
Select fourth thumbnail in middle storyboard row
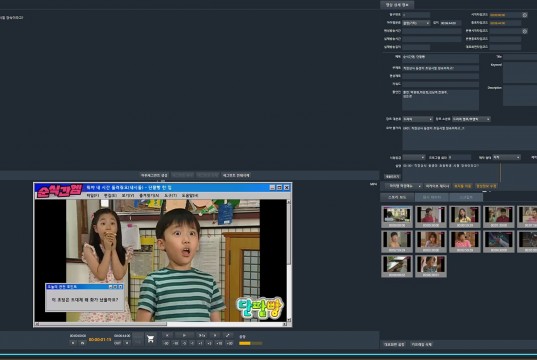pyautogui.click(x=499, y=241)
